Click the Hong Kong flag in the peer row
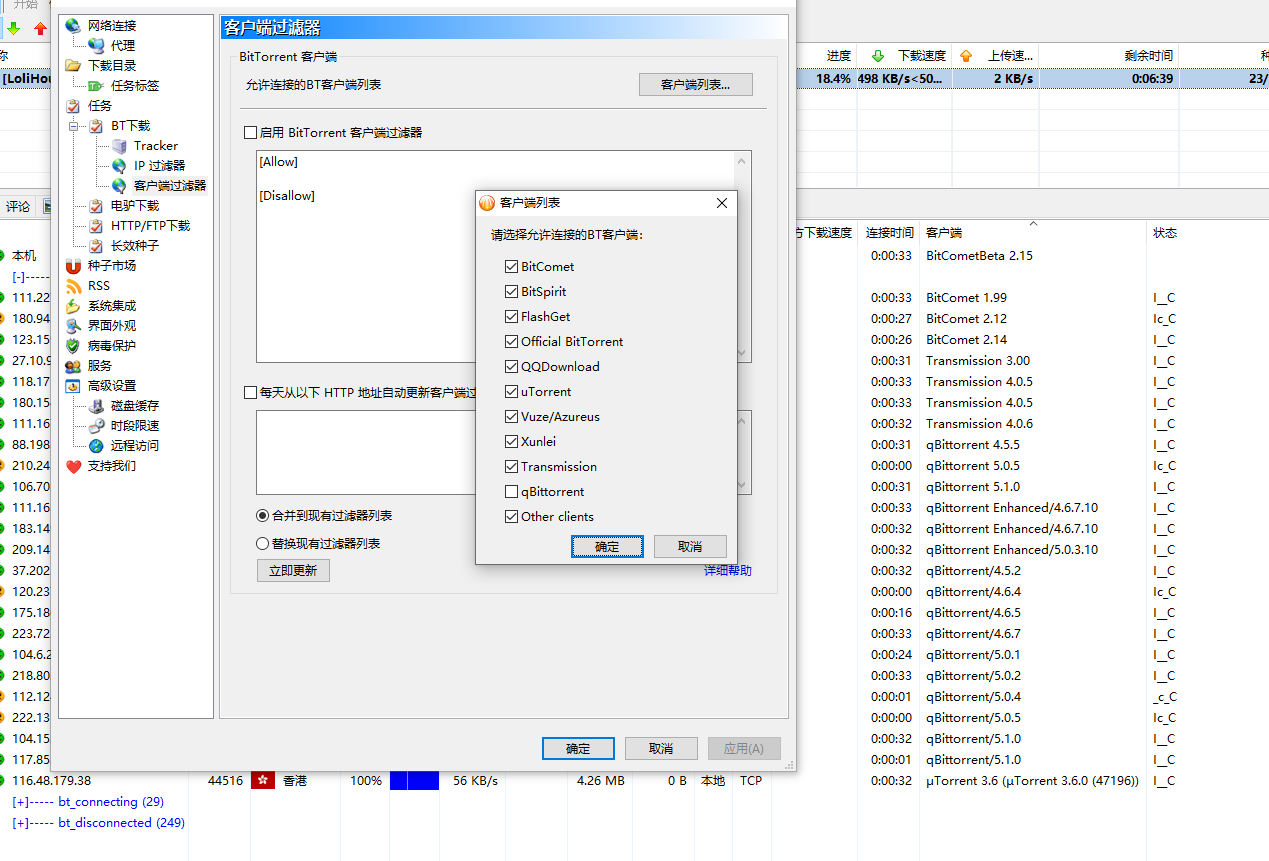 (x=263, y=780)
